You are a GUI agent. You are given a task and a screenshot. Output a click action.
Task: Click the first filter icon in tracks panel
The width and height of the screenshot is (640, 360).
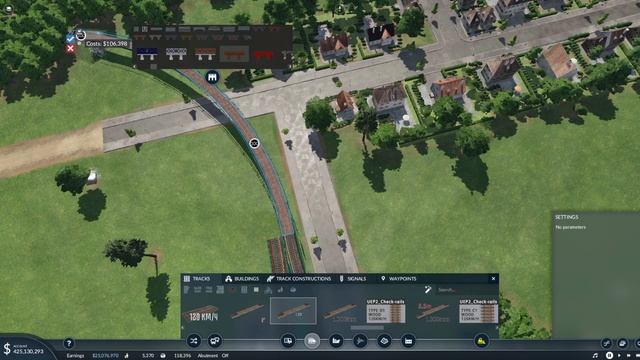click(187, 290)
